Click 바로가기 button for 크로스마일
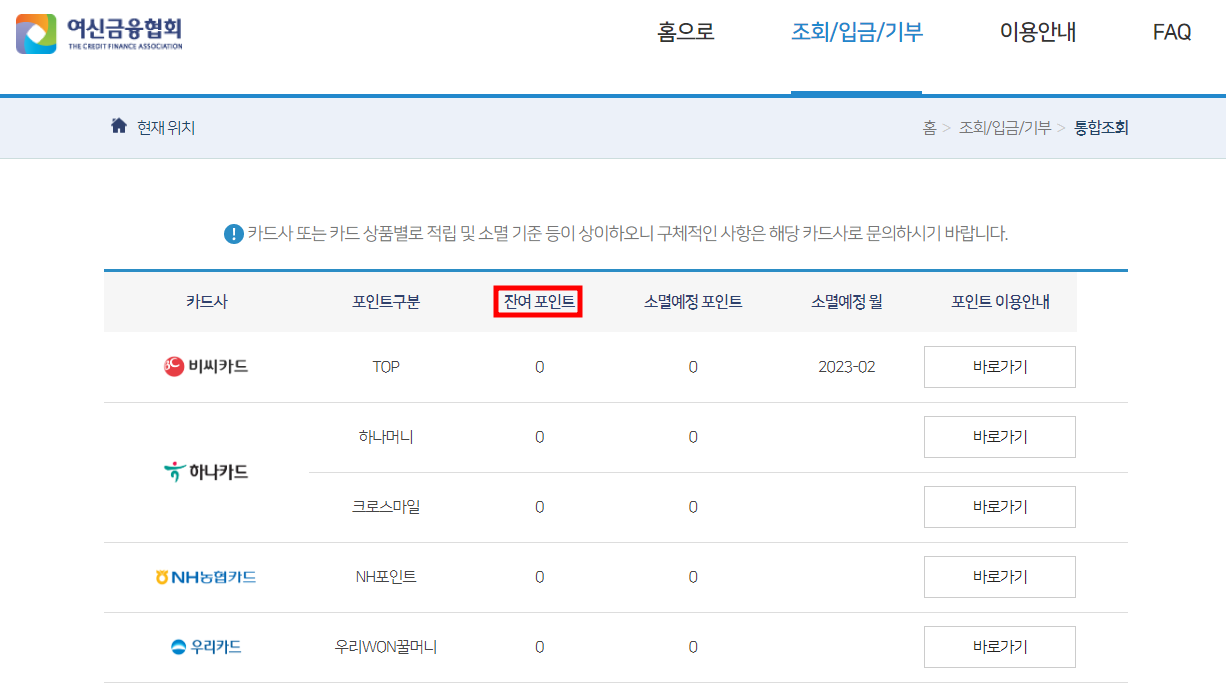Screen dimensions: 1226x683 [1000, 507]
